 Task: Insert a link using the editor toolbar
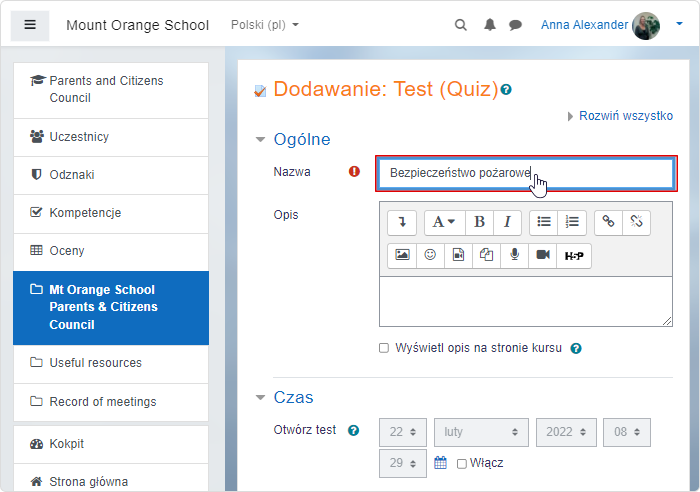click(608, 222)
